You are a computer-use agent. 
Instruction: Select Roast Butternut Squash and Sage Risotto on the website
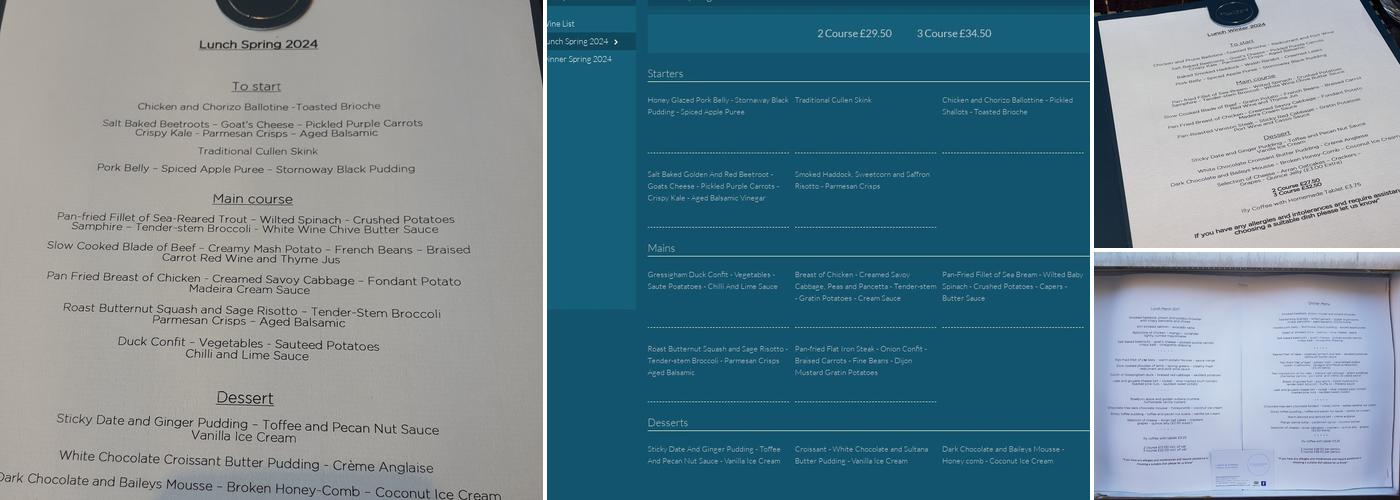coord(716,360)
